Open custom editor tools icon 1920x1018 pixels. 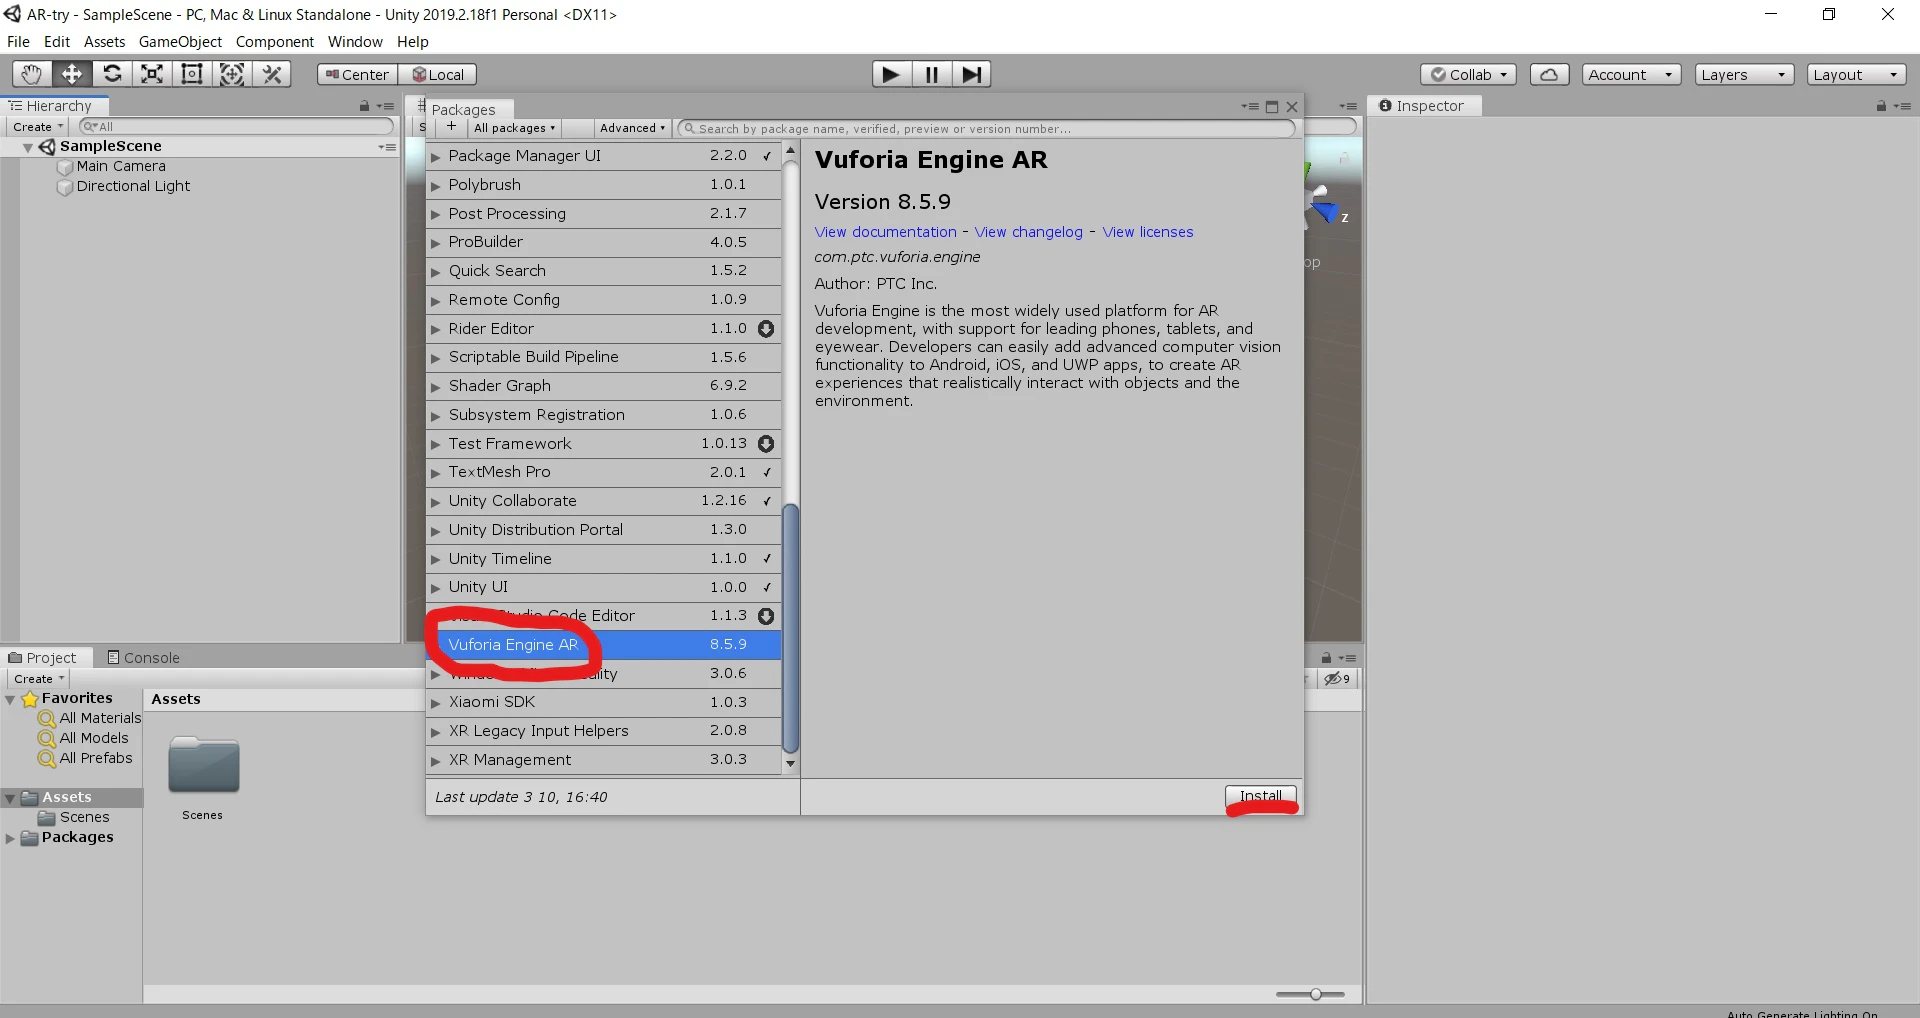tap(271, 74)
